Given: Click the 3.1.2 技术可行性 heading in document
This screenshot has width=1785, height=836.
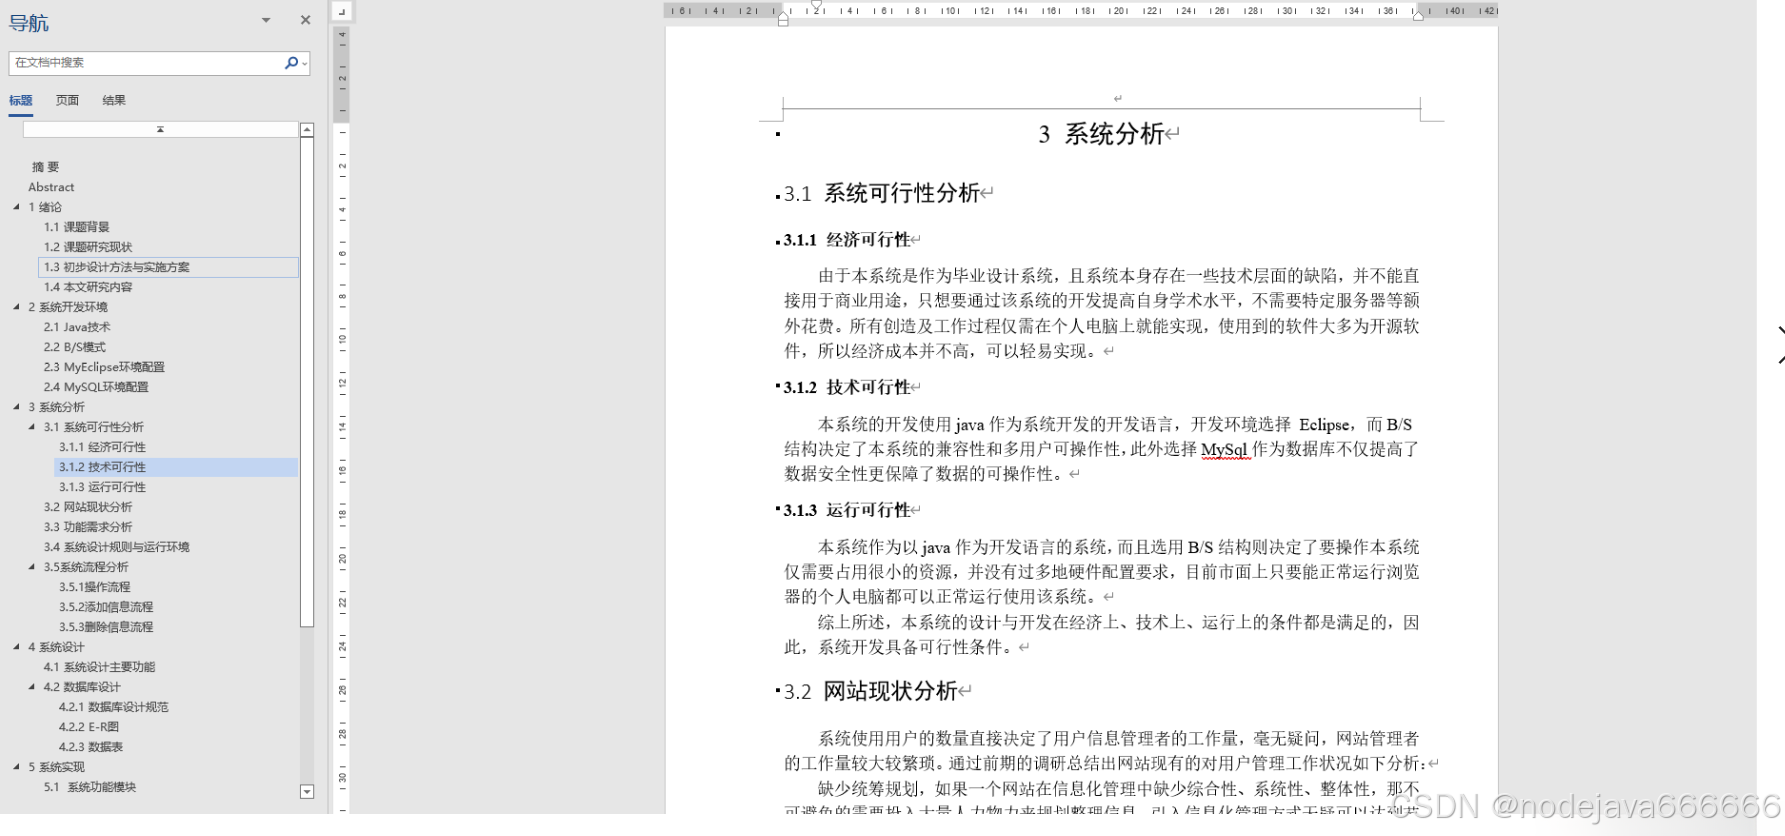Looking at the screenshot, I should (847, 387).
